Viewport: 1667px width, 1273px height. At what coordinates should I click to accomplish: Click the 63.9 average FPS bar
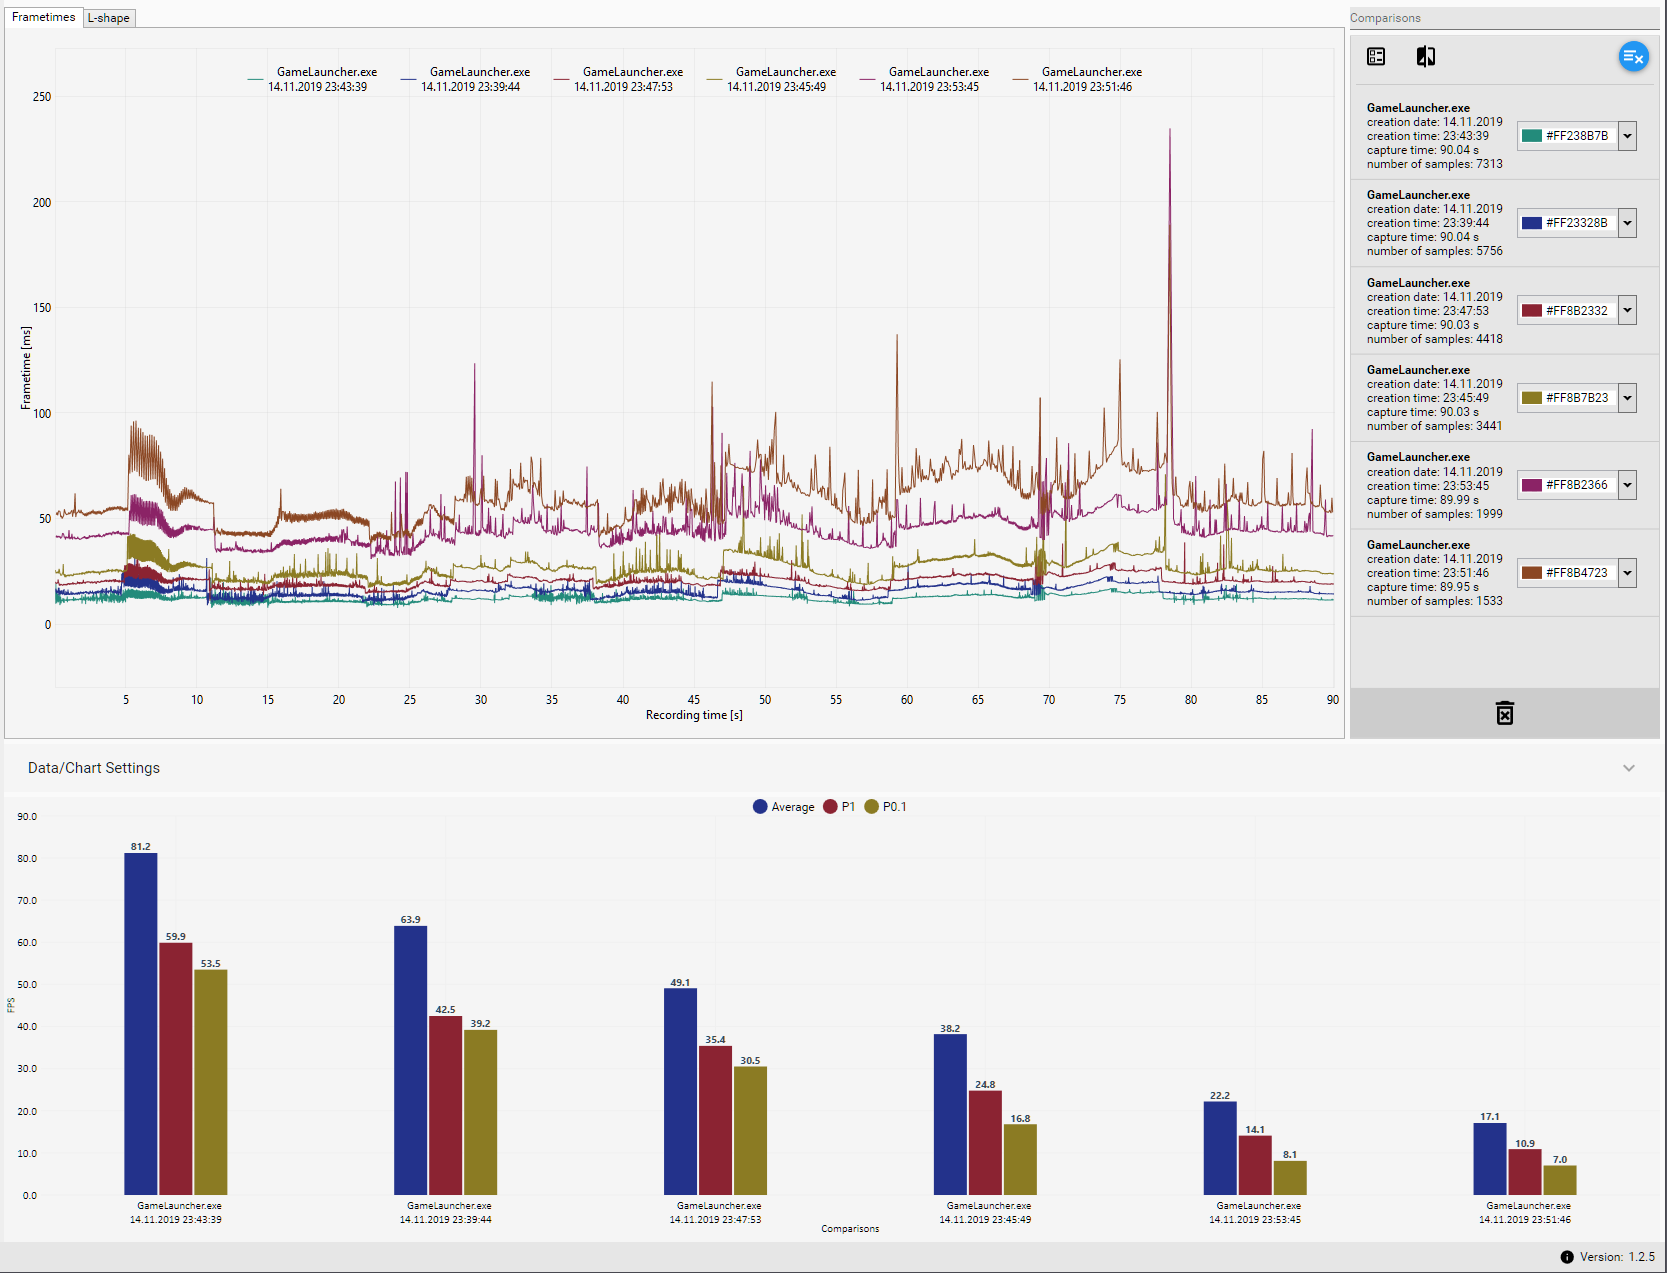point(411,1060)
